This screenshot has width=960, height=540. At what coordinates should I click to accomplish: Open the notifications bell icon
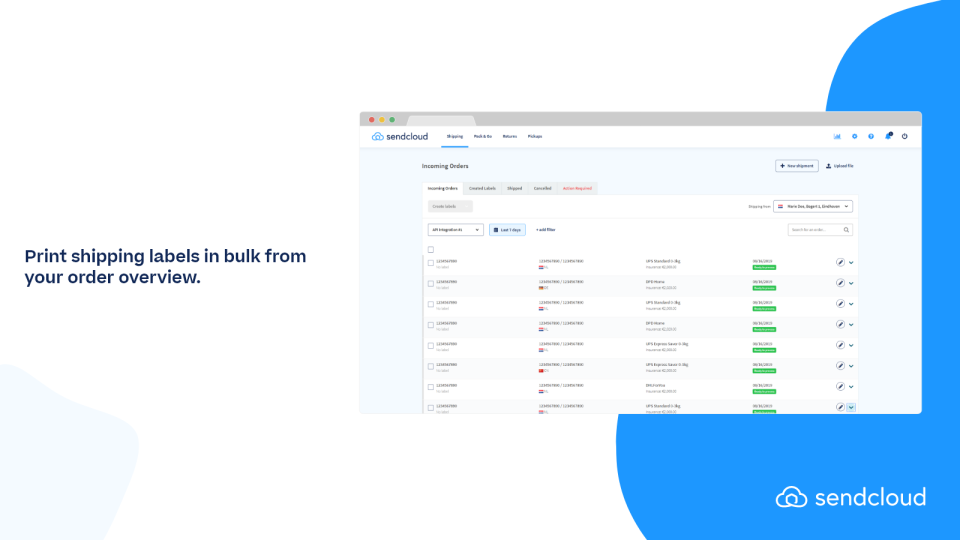(888, 136)
